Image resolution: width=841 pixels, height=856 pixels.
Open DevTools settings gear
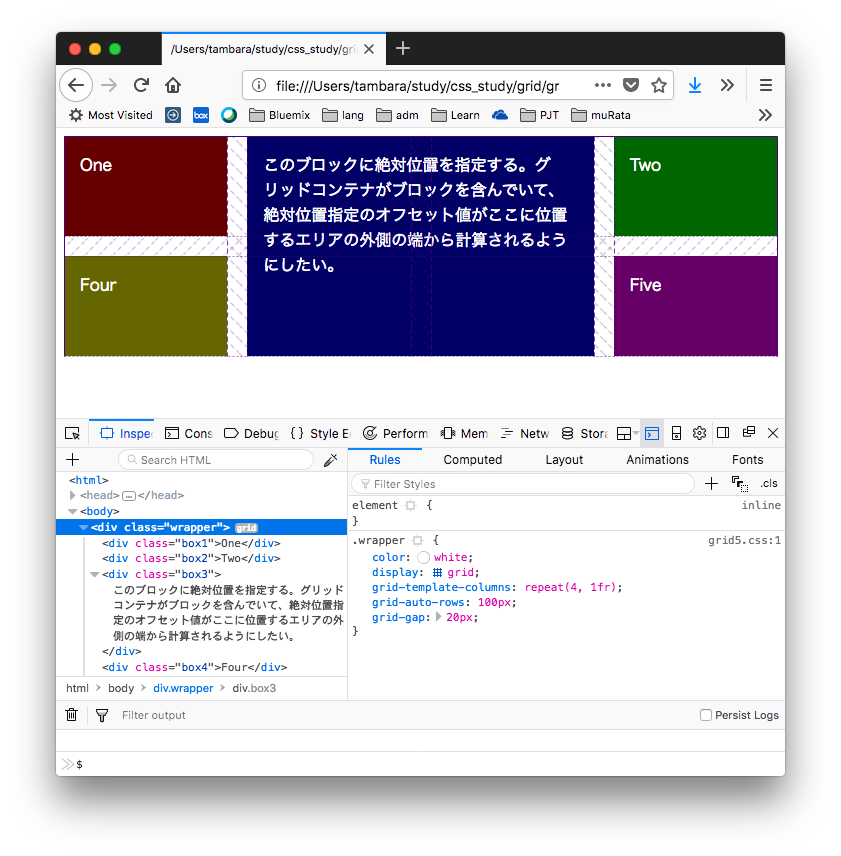[x=699, y=433]
